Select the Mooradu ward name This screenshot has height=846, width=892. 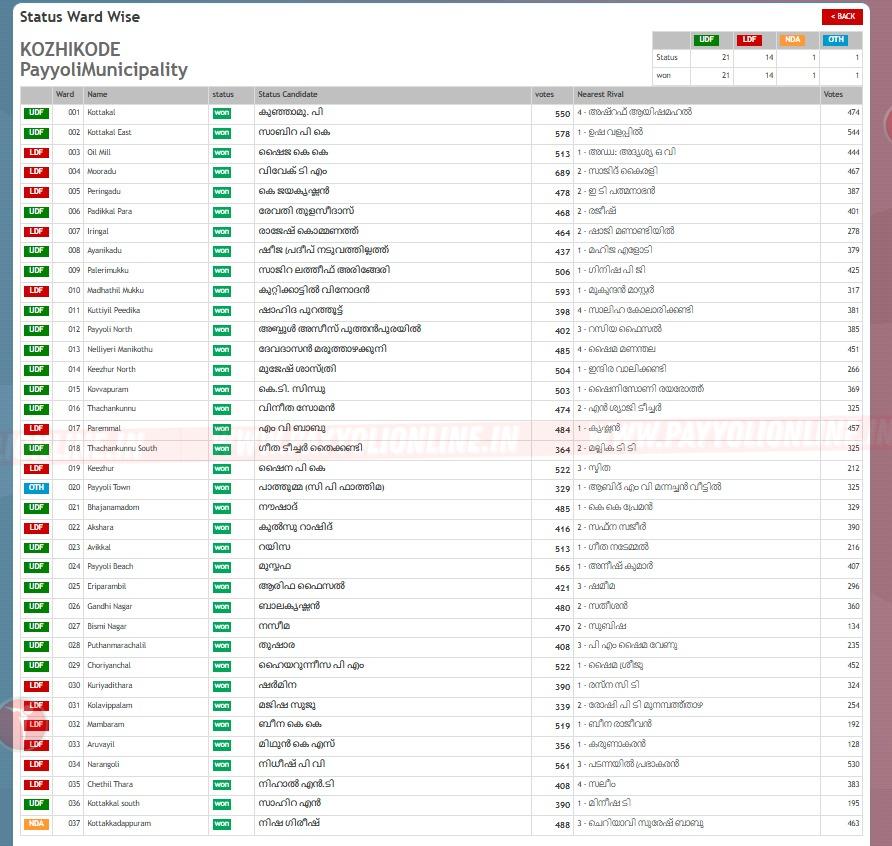[101, 172]
